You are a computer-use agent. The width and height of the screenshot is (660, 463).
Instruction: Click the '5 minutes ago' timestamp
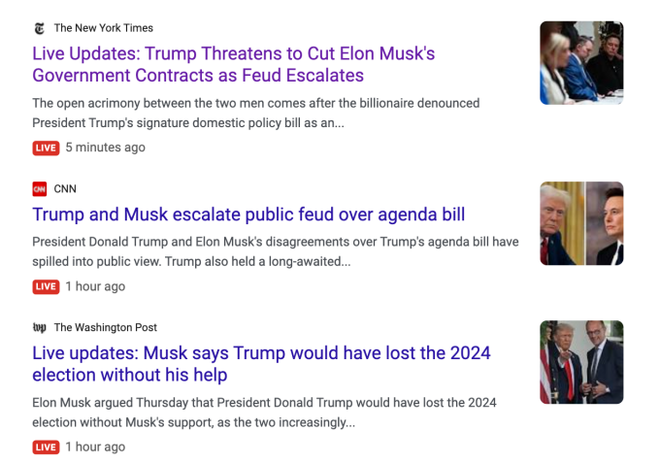[105, 148]
